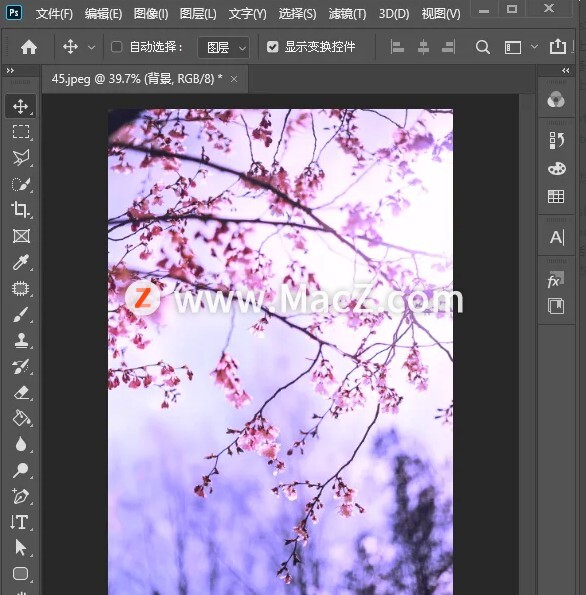The width and height of the screenshot is (586, 595).
Task: Open the grid Patterns panel icon
Action: click(x=556, y=197)
